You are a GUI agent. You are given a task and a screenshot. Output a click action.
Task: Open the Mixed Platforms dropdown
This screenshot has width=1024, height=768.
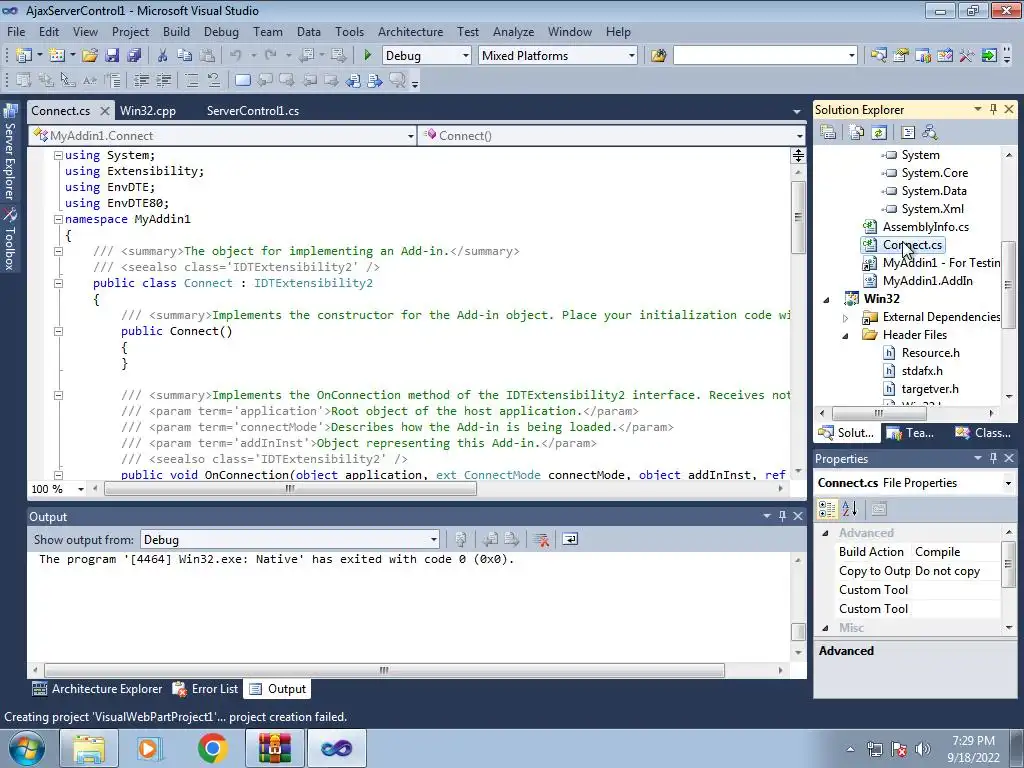point(632,56)
